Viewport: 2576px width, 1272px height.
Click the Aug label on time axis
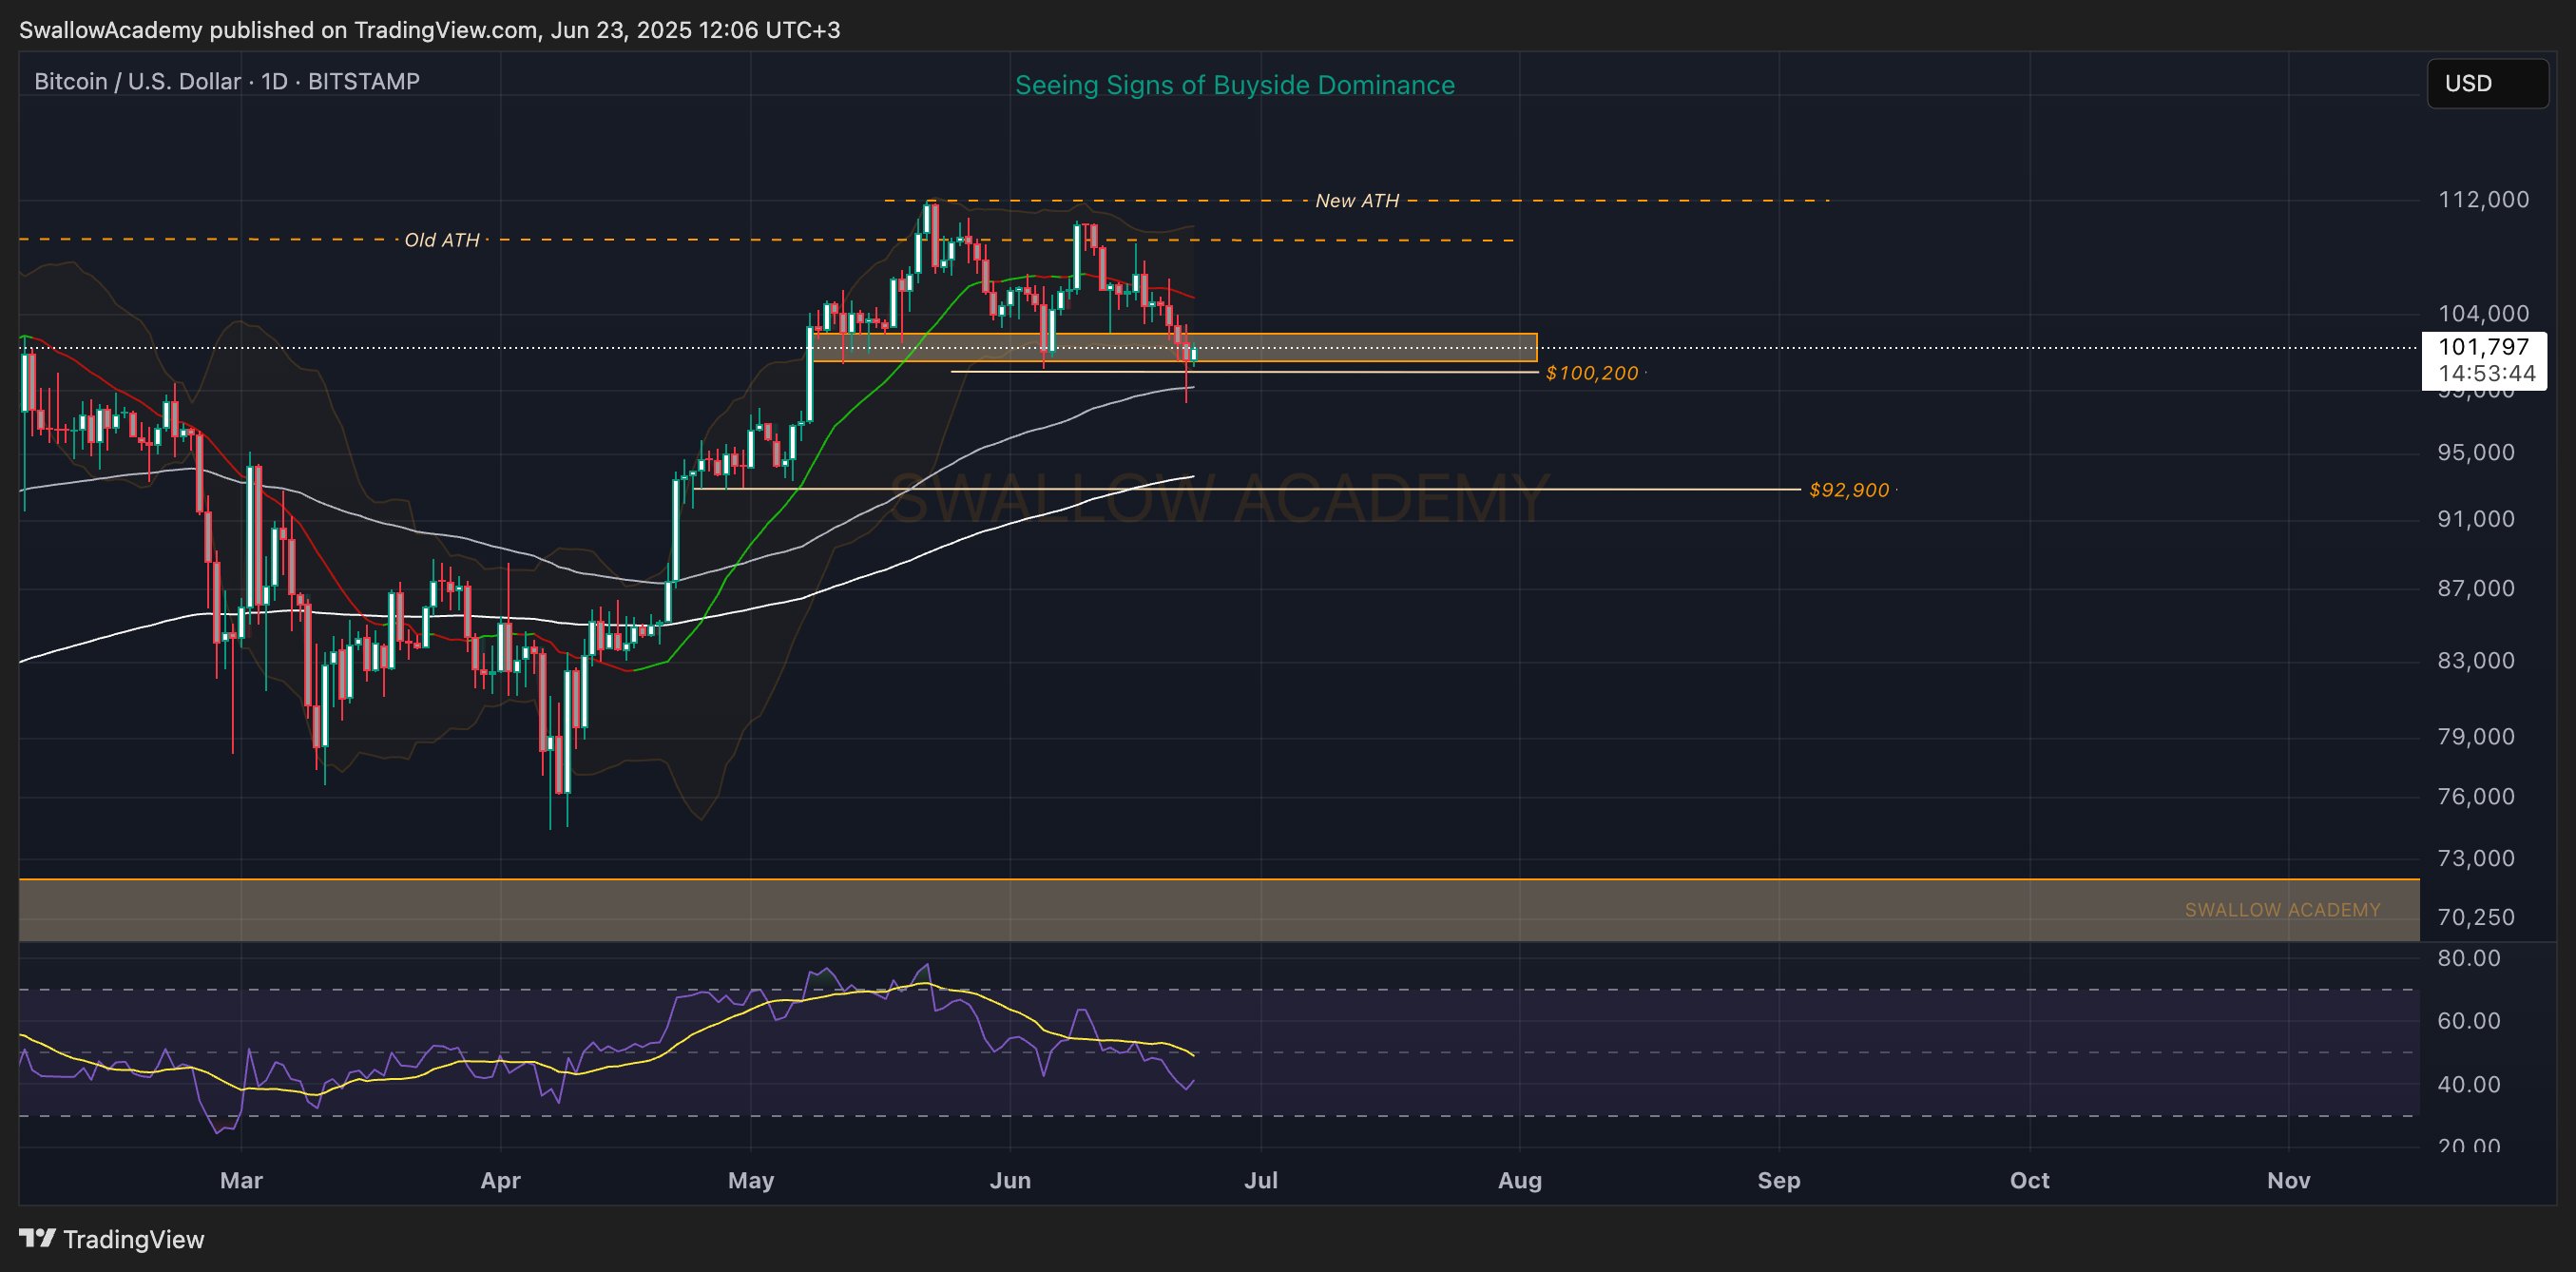point(1519,1180)
